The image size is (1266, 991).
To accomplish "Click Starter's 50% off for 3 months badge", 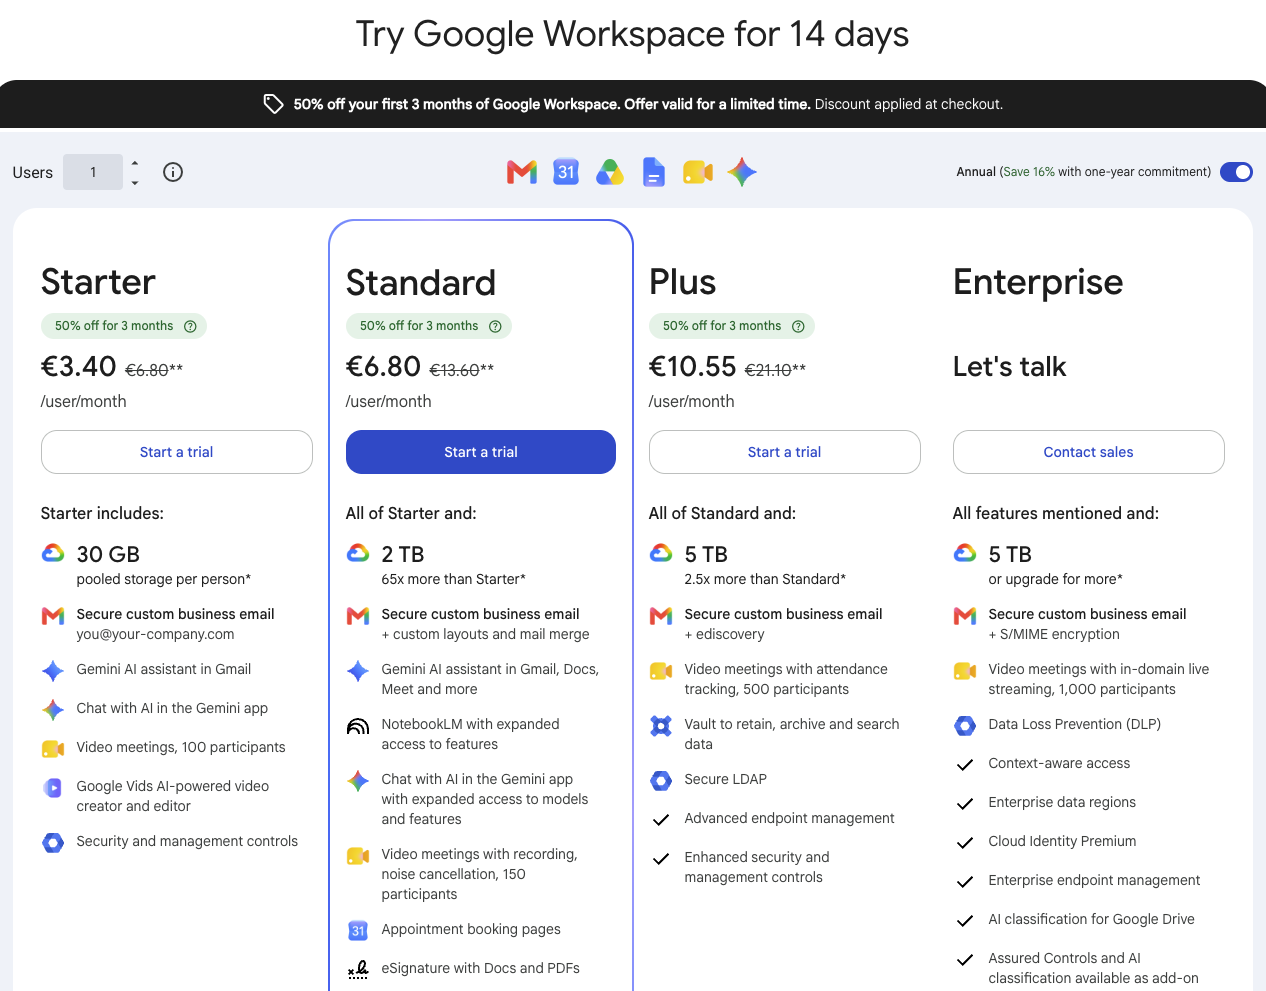I will click(x=124, y=326).
